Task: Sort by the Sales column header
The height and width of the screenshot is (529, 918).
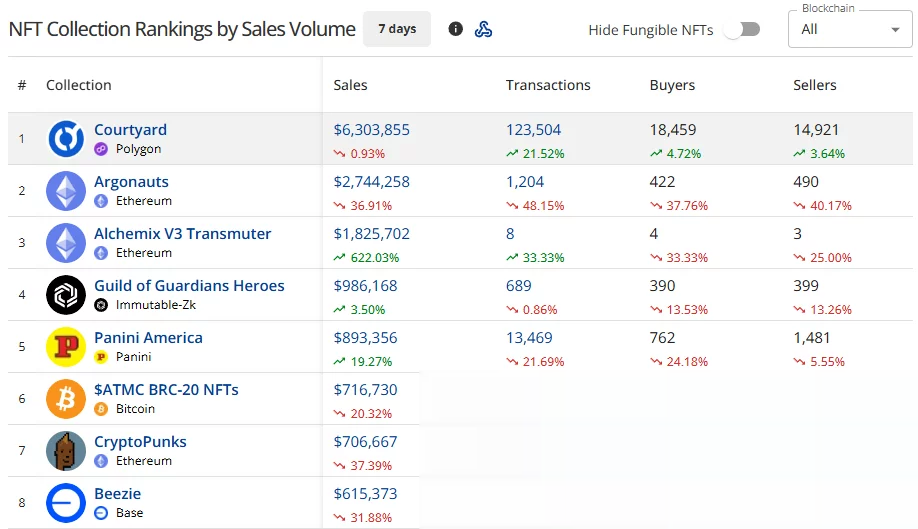Action: (350, 85)
